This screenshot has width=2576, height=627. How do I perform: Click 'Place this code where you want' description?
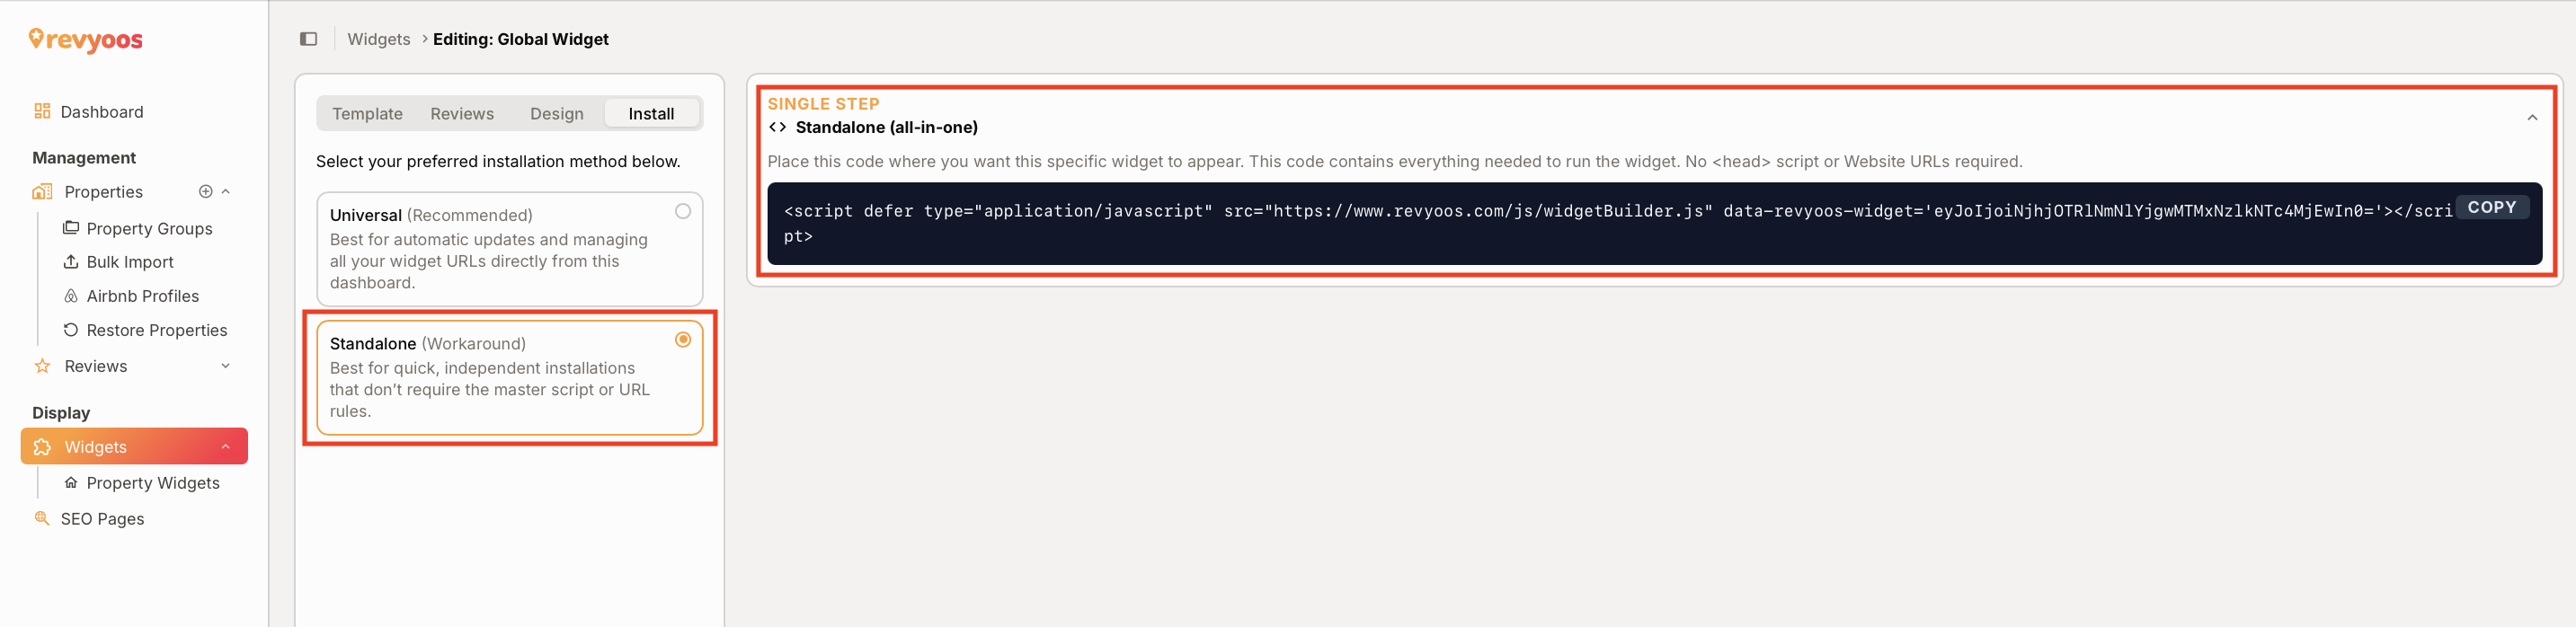(x=1394, y=162)
